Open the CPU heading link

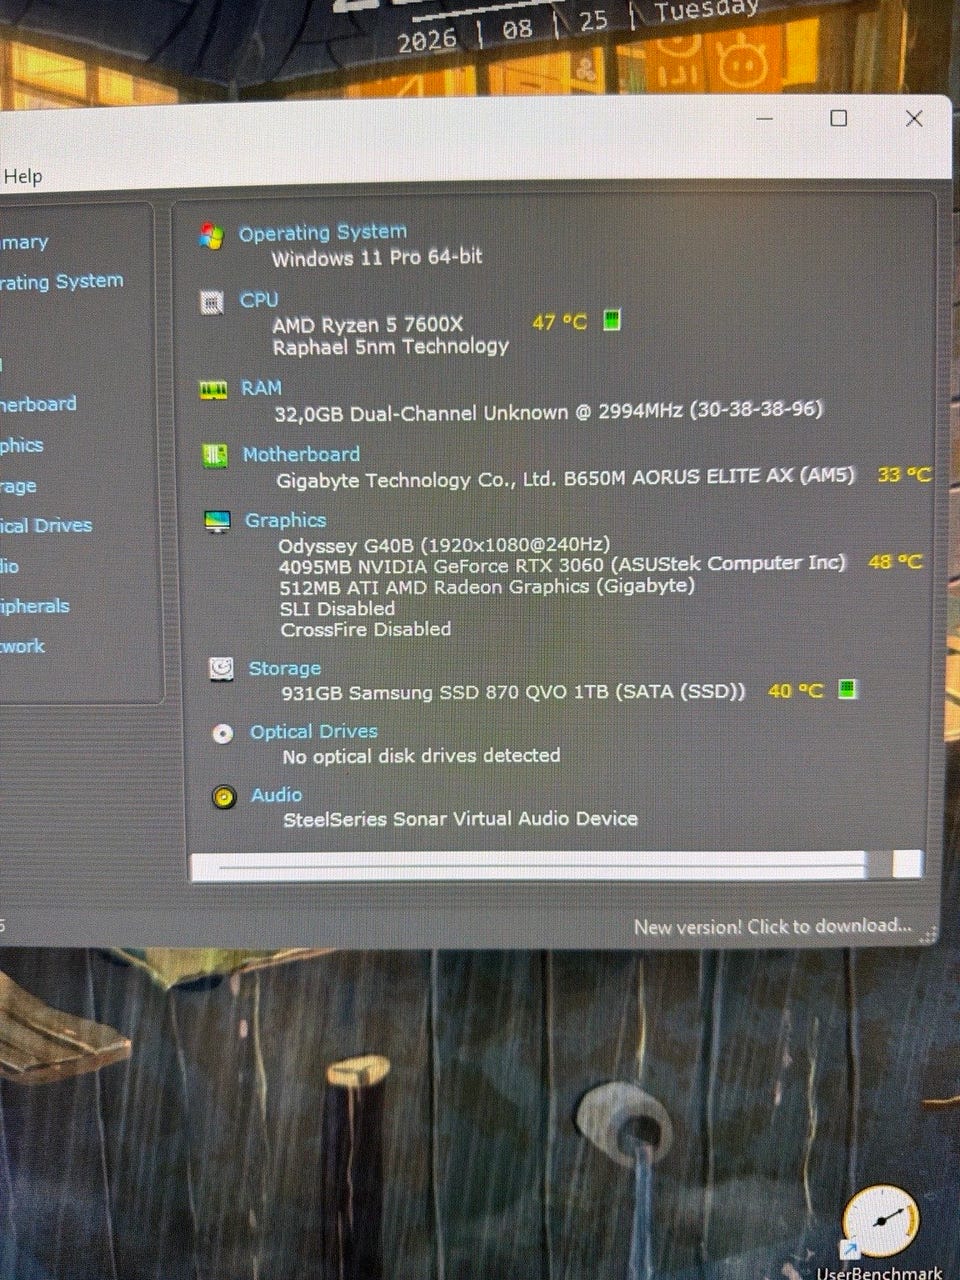[x=259, y=299]
